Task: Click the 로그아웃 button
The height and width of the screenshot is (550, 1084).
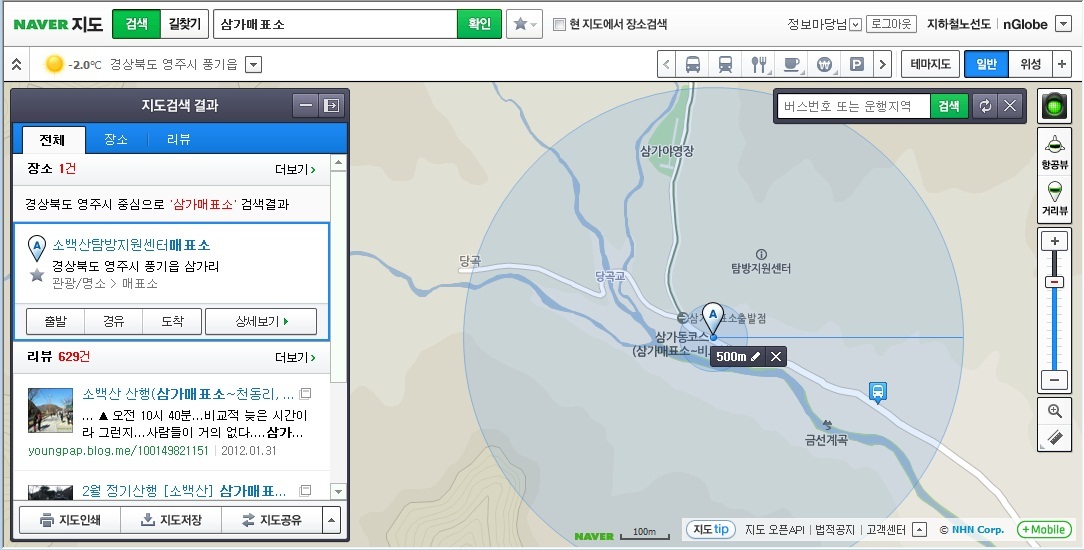Action: pos(891,24)
